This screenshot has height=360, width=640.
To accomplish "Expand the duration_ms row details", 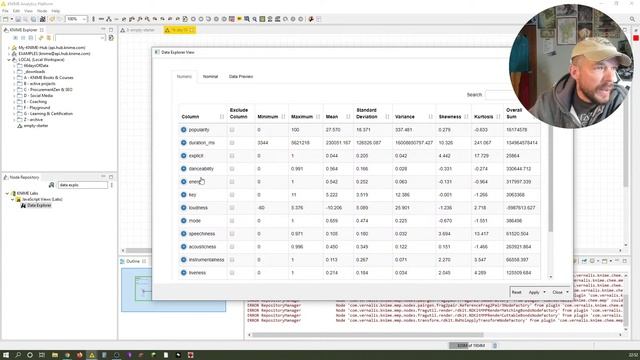I will (x=184, y=143).
